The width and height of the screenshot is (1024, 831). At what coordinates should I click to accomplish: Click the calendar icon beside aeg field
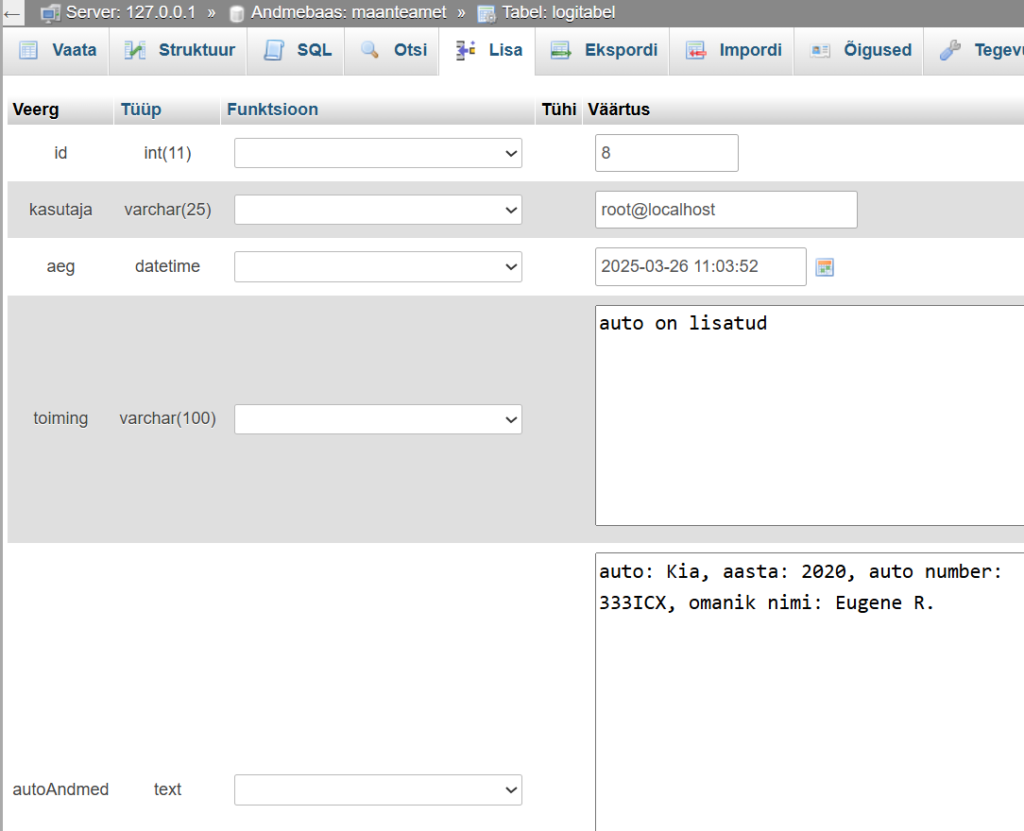[824, 267]
